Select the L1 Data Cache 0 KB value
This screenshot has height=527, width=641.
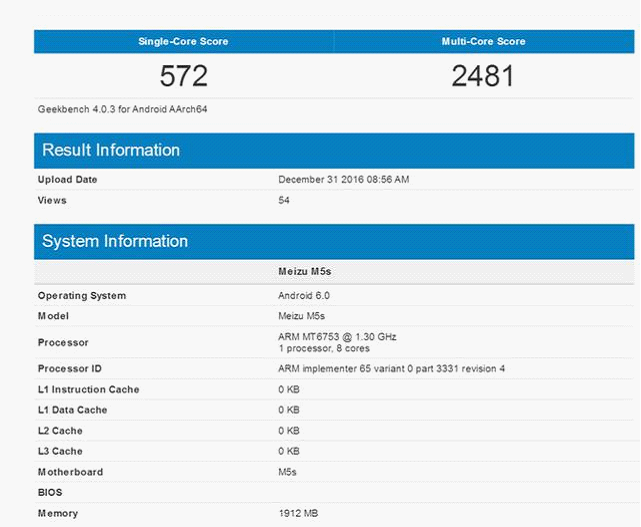point(289,410)
